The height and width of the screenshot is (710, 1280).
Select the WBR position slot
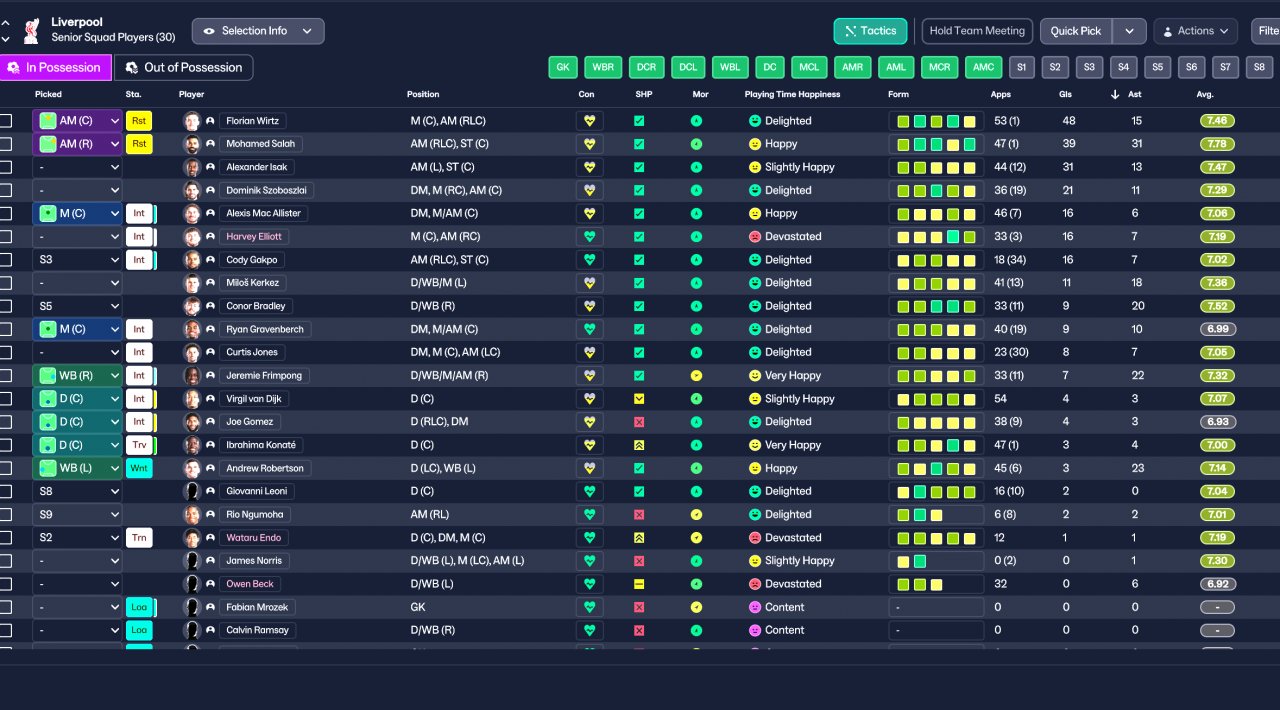click(x=603, y=67)
